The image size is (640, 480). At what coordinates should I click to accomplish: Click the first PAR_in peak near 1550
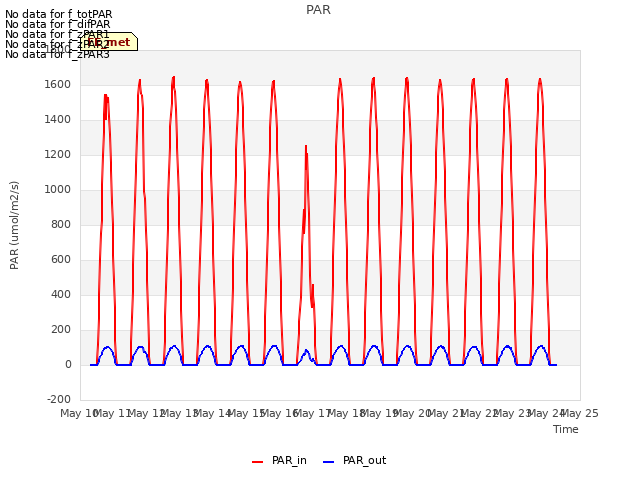[105, 96]
